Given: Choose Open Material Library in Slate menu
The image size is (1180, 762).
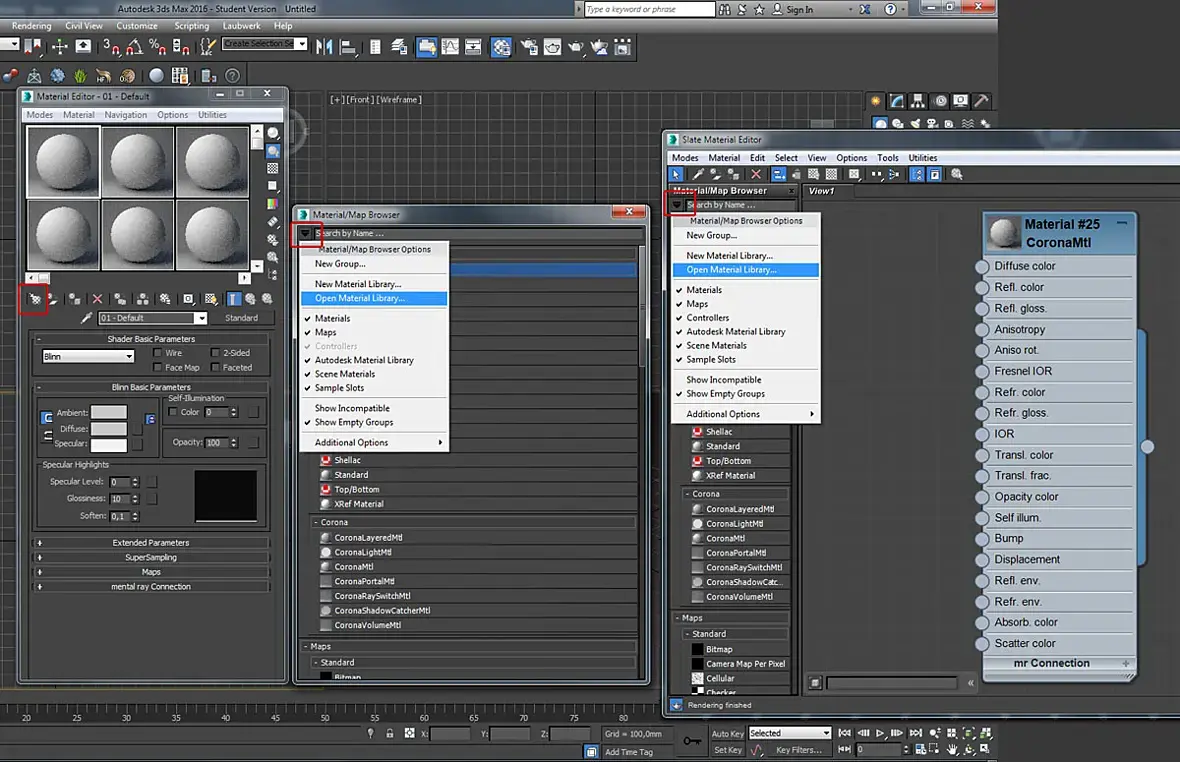Looking at the screenshot, I should (x=731, y=270).
